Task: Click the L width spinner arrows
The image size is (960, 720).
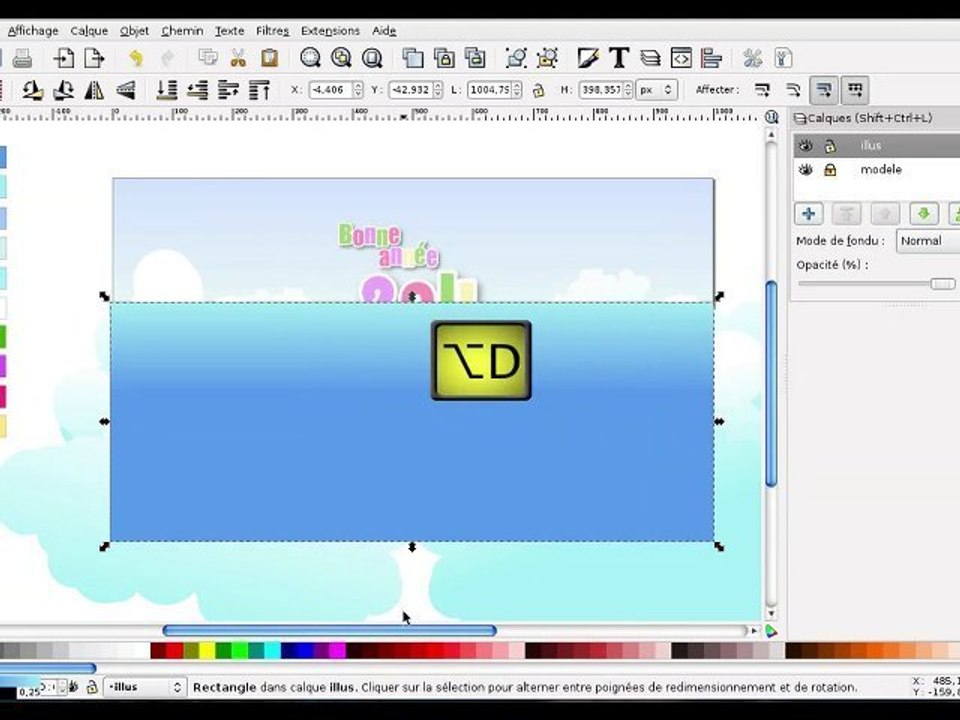Action: (517, 90)
